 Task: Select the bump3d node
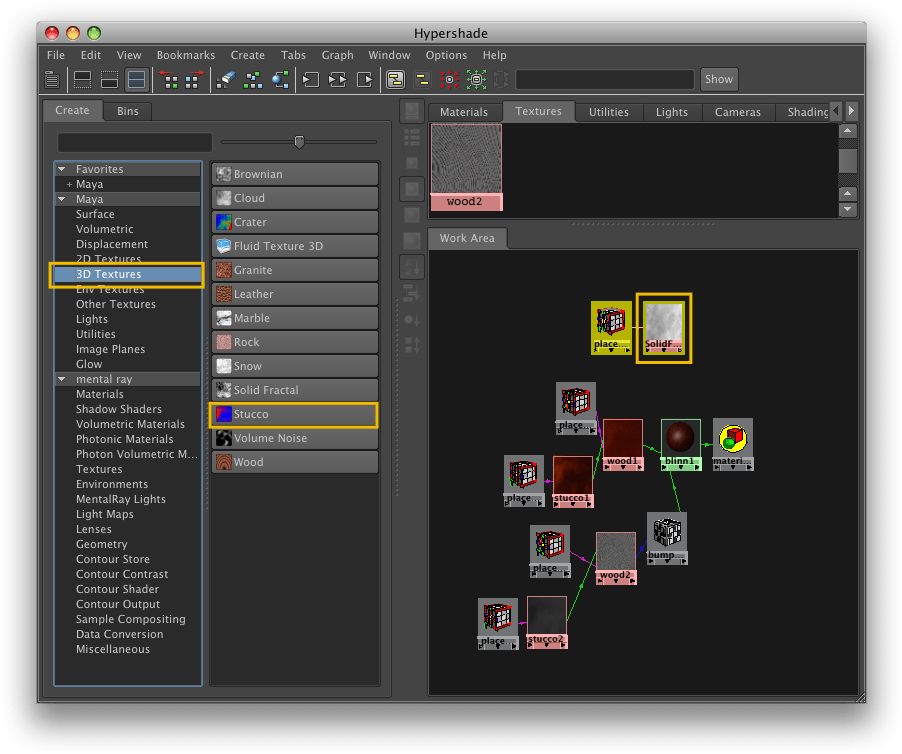[x=667, y=538]
